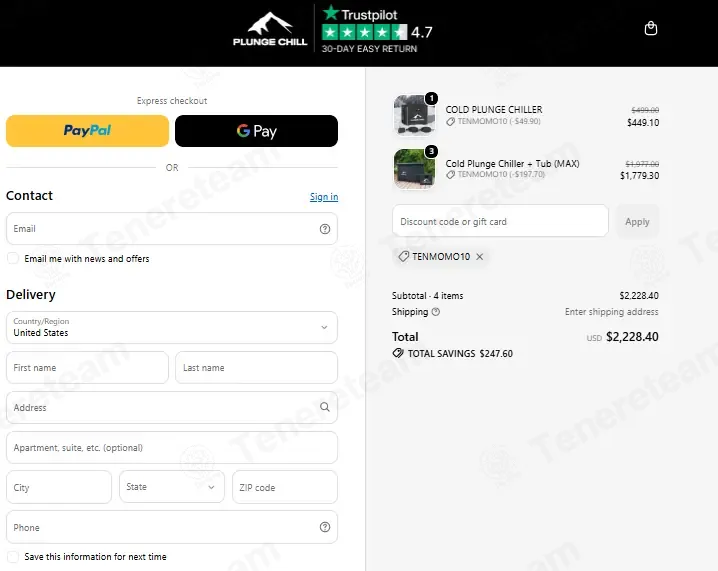This screenshot has height=571, width=718.
Task: Pay with Google Pay express checkout
Action: (256, 131)
